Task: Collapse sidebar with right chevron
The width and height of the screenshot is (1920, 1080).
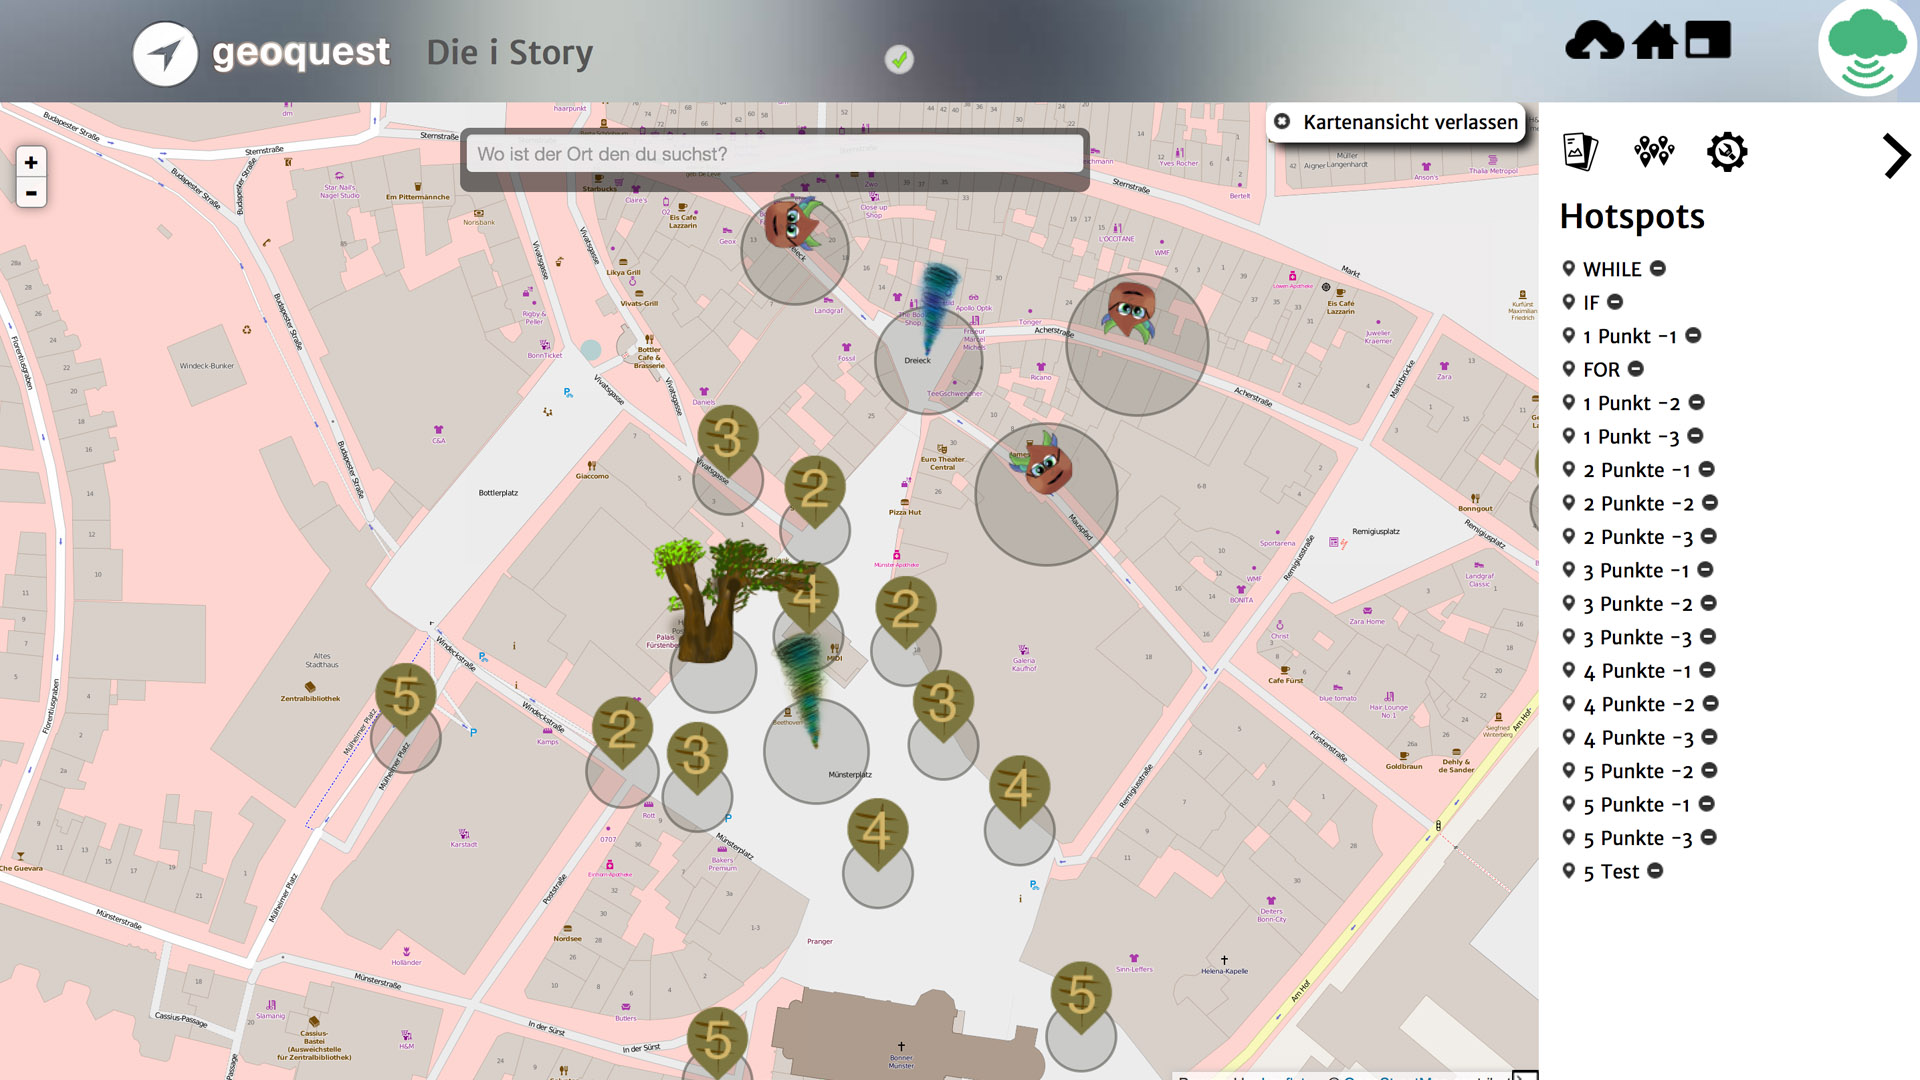Action: (x=1895, y=156)
